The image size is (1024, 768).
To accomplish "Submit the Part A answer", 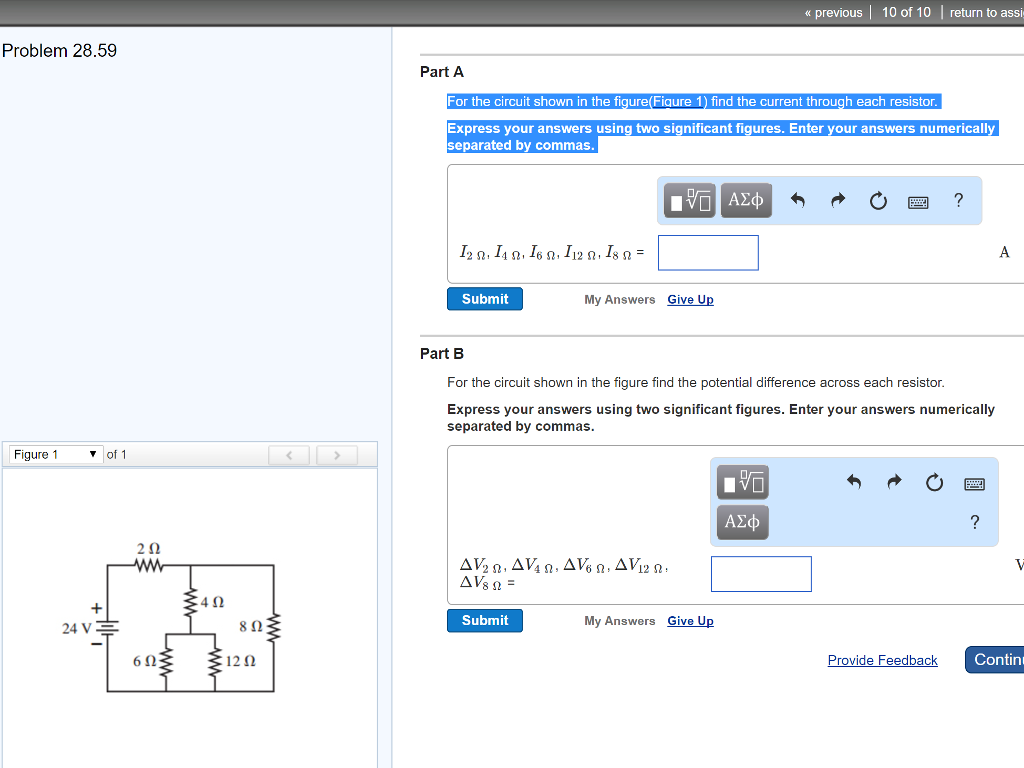I will 484,299.
